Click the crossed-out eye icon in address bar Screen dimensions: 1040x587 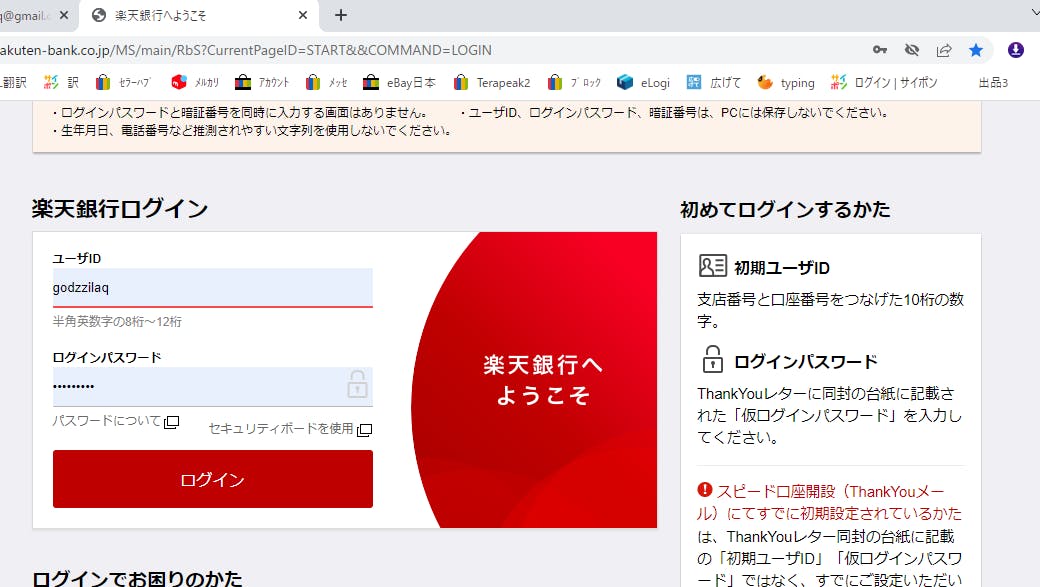click(x=912, y=50)
